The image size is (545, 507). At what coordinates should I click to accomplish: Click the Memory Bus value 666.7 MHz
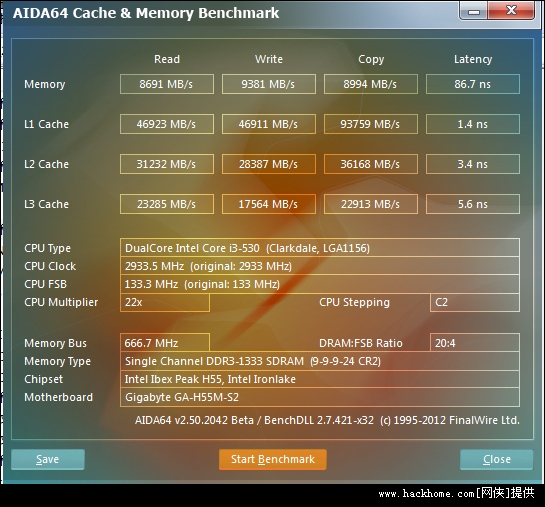coord(165,343)
